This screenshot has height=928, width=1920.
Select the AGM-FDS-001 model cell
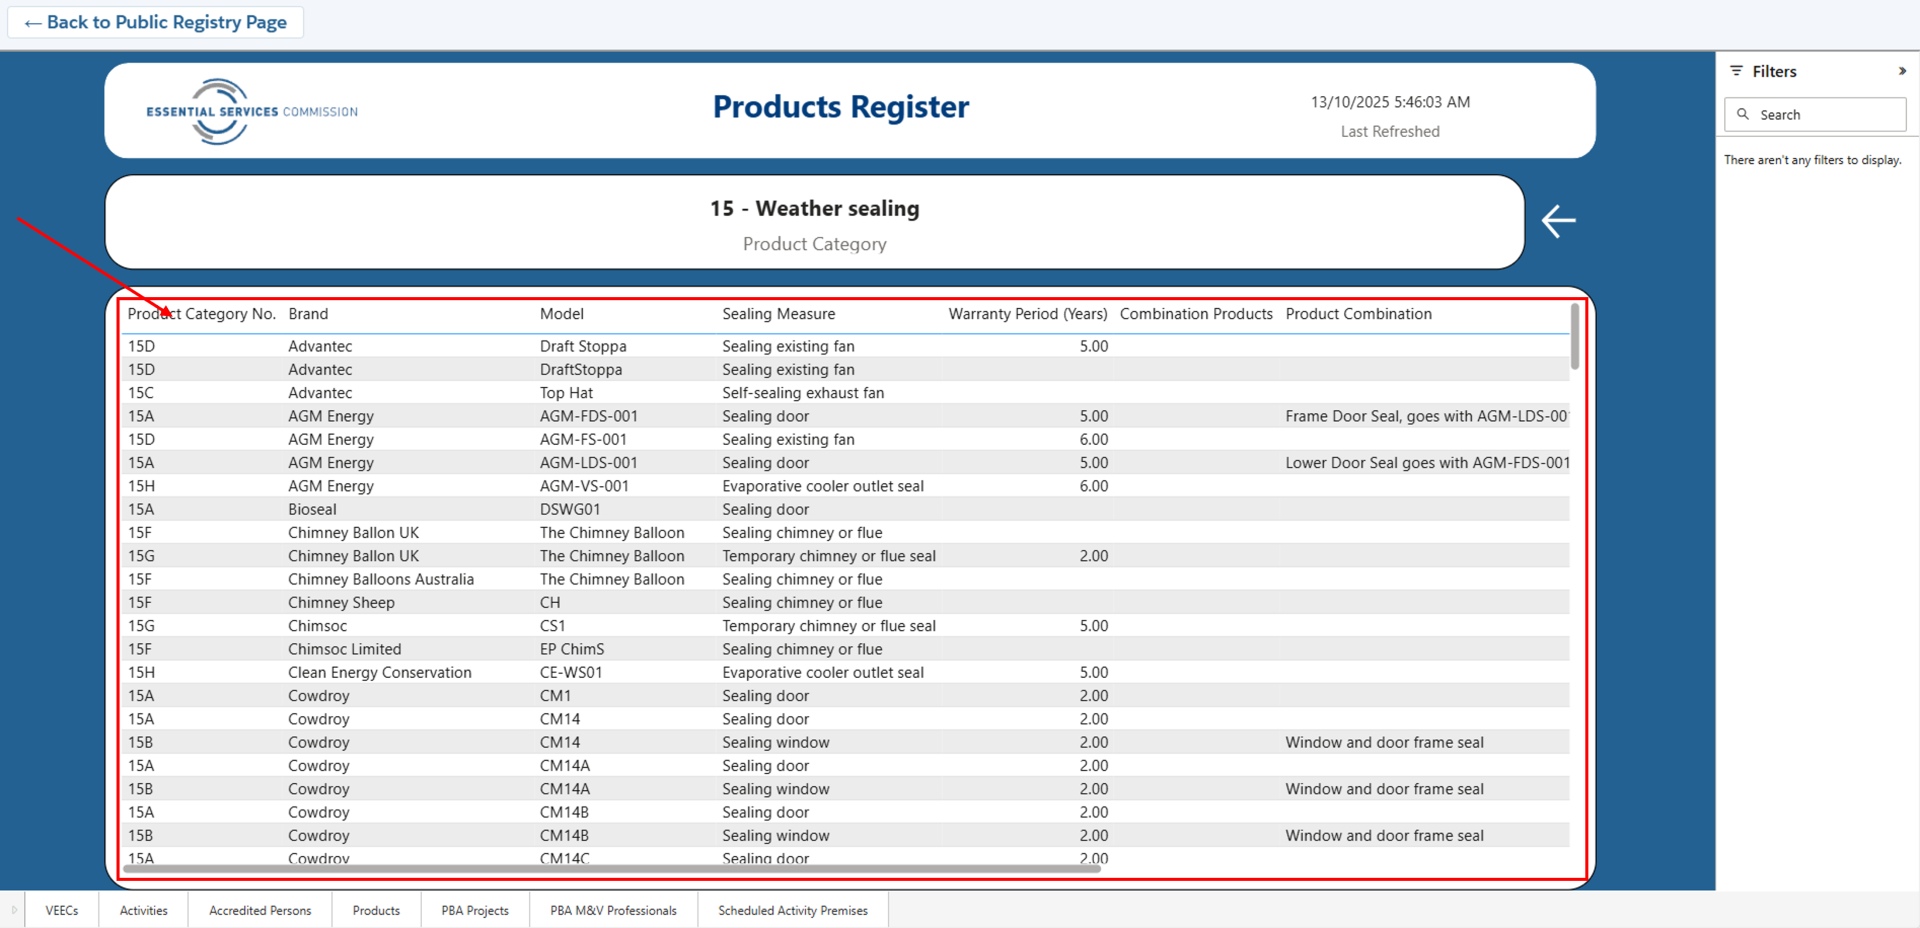[x=588, y=416]
